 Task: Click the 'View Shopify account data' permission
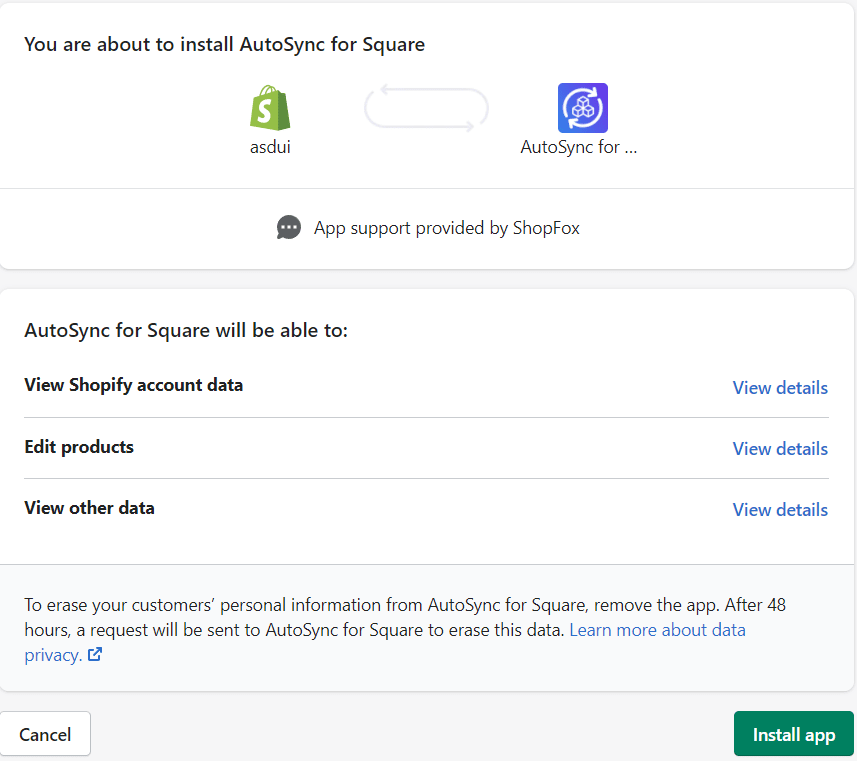point(133,385)
